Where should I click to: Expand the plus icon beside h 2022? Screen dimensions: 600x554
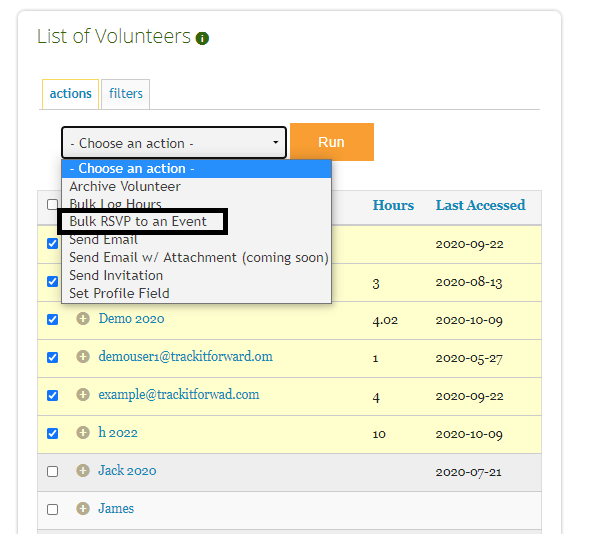pyautogui.click(x=83, y=433)
